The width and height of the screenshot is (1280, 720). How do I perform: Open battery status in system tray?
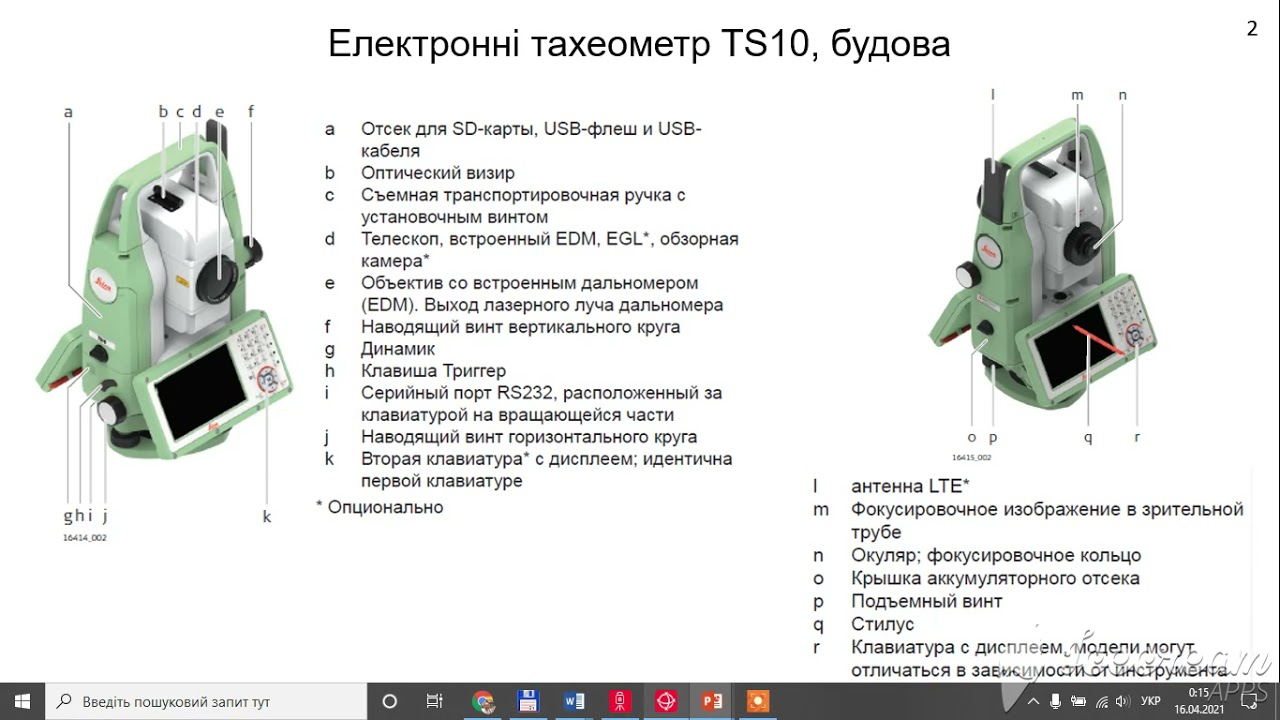point(1079,701)
